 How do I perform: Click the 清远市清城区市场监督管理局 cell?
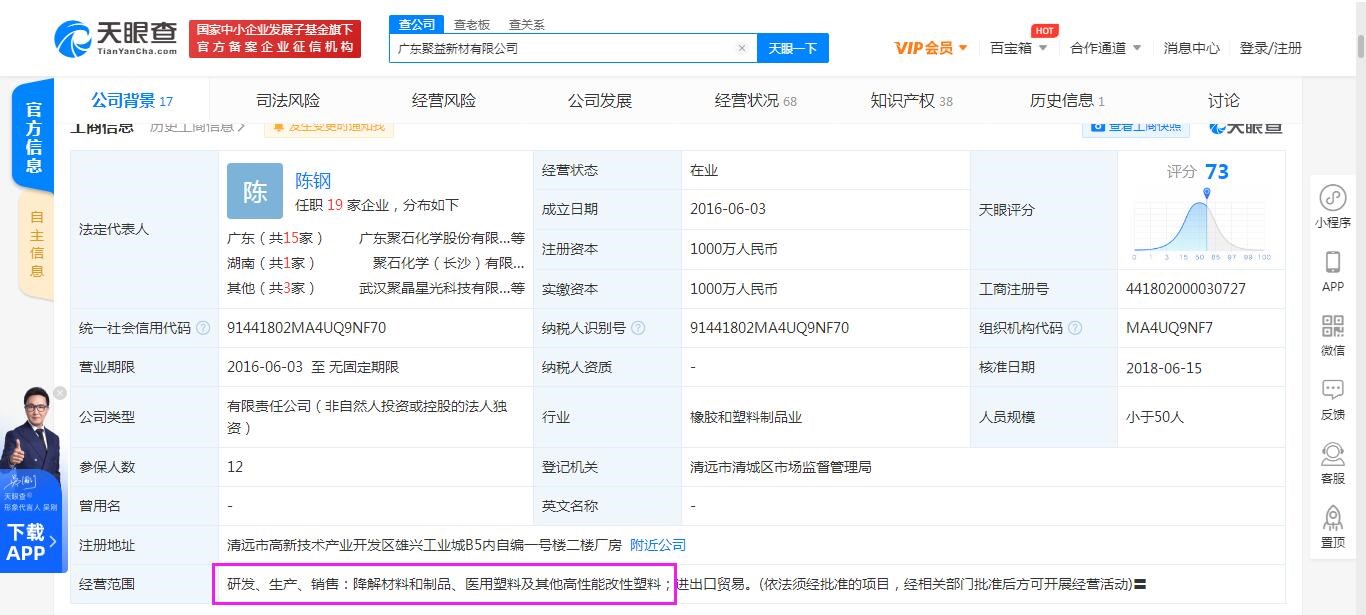point(780,466)
